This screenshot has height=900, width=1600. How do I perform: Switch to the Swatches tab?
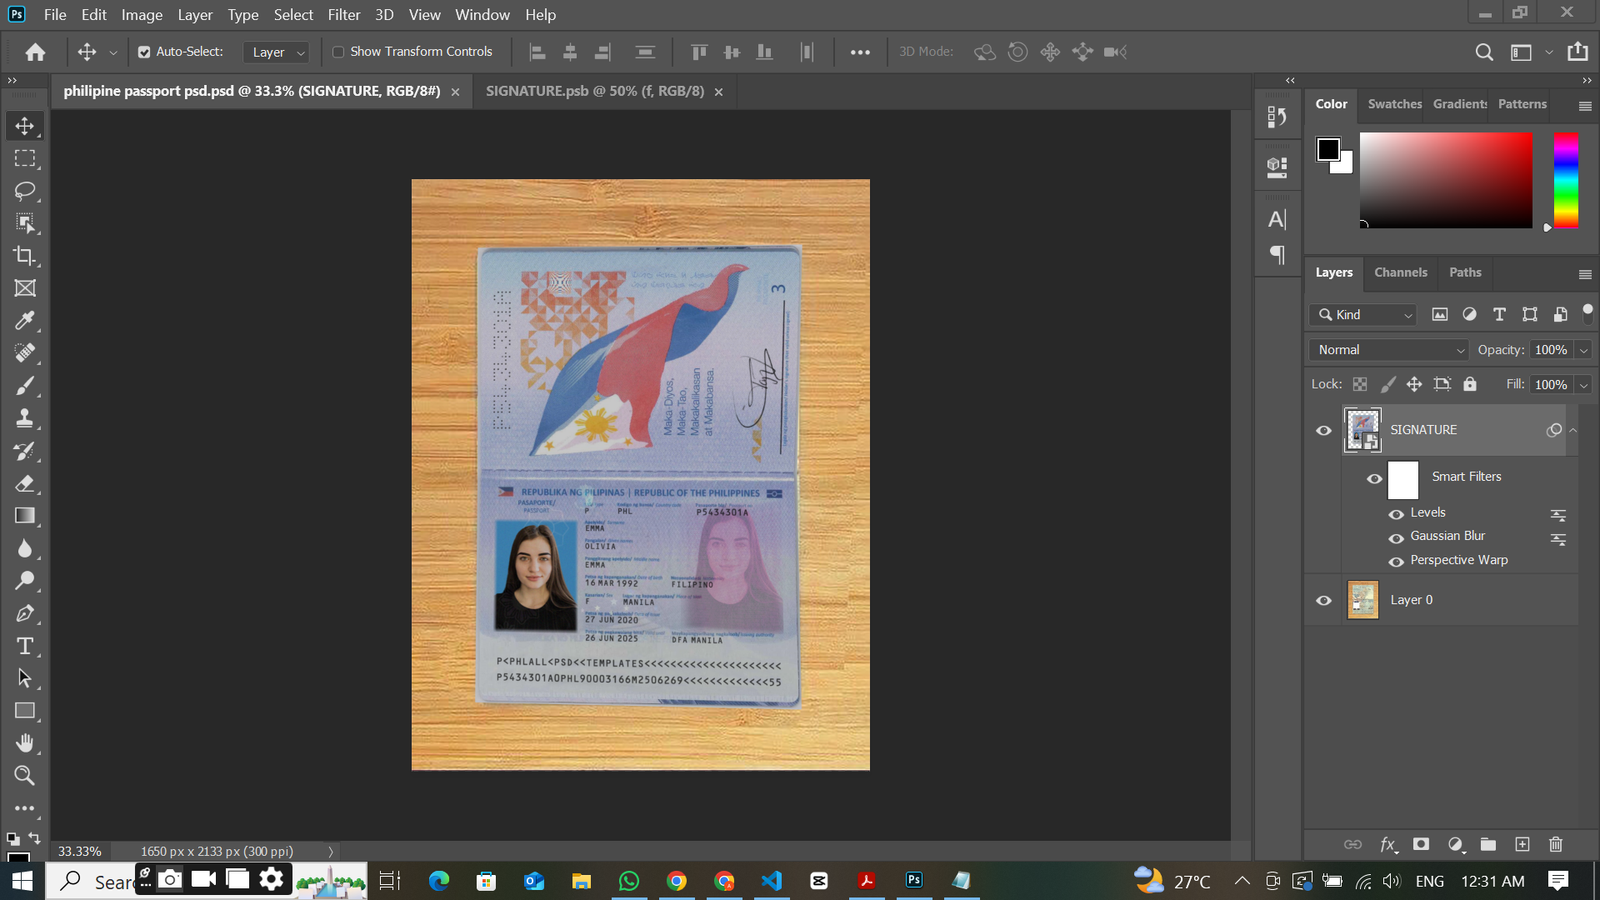point(1394,104)
